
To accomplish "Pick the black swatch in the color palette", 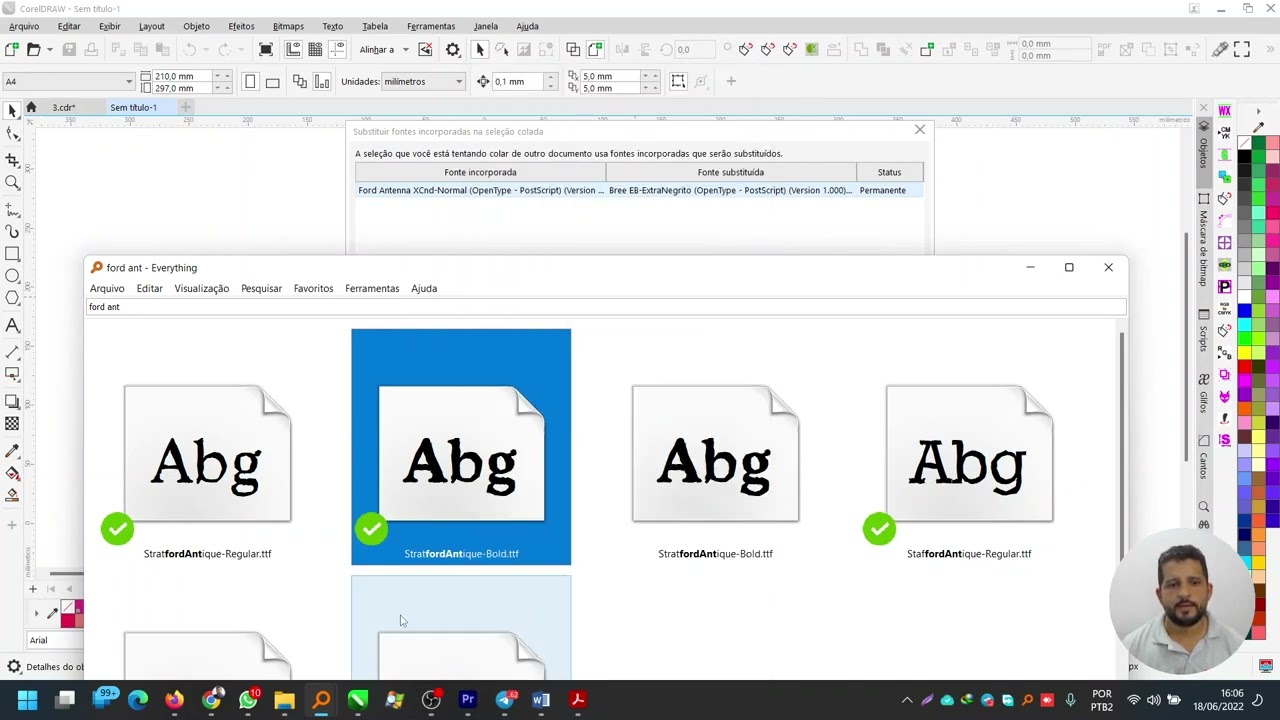I will click(1244, 158).
